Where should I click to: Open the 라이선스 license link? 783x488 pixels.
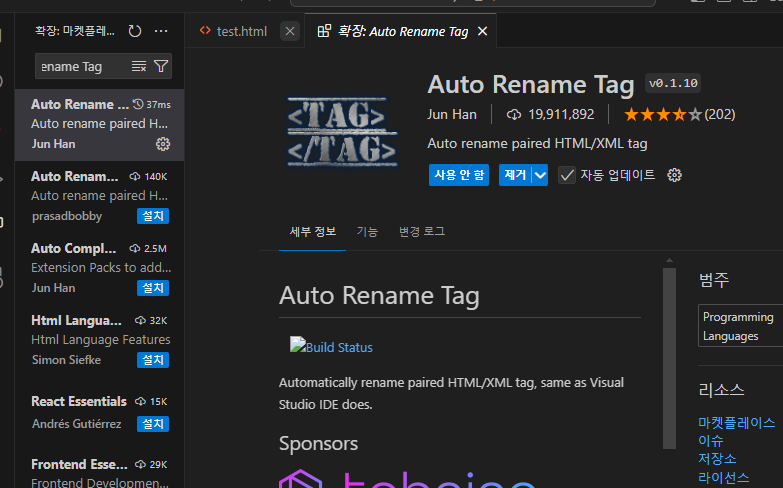pos(724,478)
